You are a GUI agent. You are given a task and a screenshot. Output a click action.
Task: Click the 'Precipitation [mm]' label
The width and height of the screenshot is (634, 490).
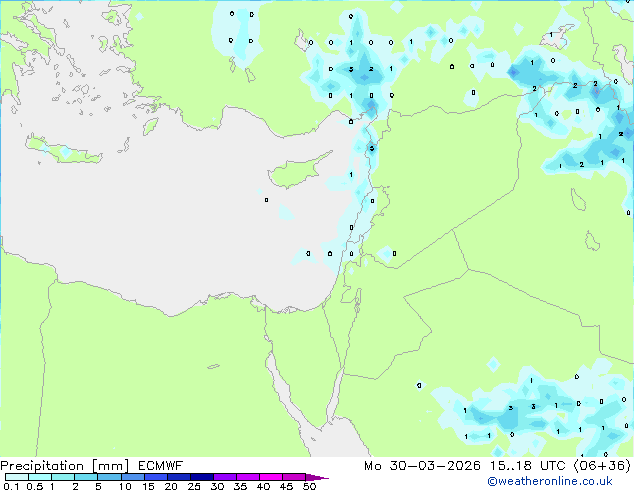click(x=65, y=466)
